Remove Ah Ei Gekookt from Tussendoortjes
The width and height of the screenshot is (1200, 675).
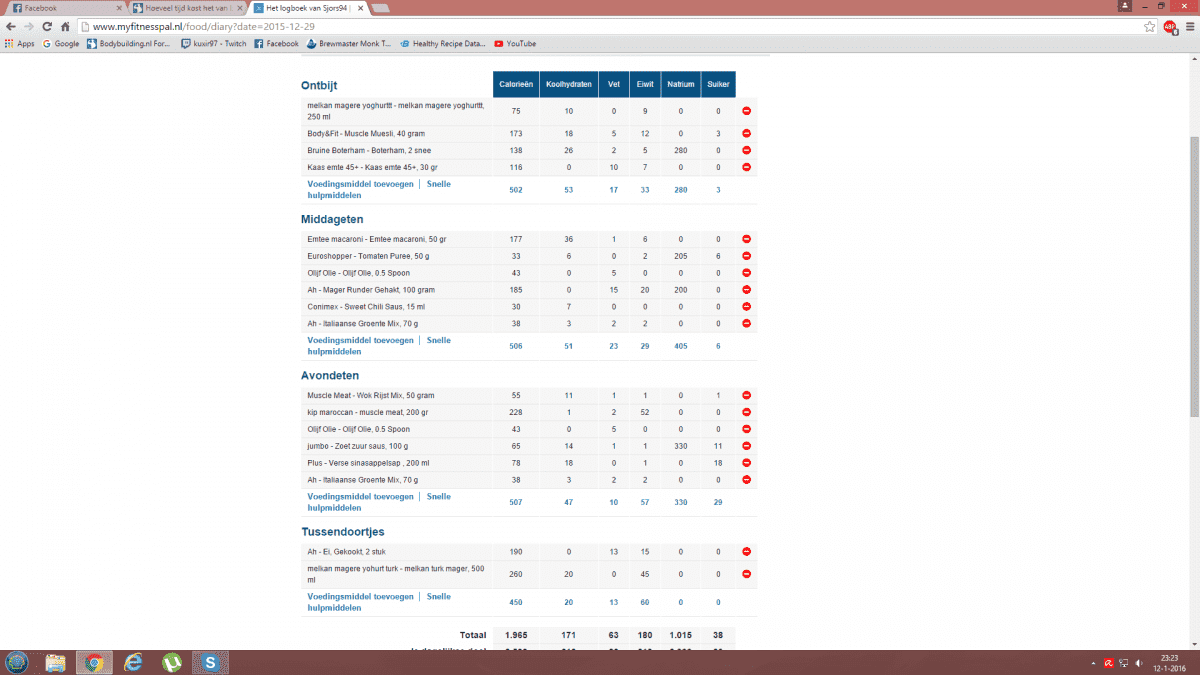(x=746, y=552)
